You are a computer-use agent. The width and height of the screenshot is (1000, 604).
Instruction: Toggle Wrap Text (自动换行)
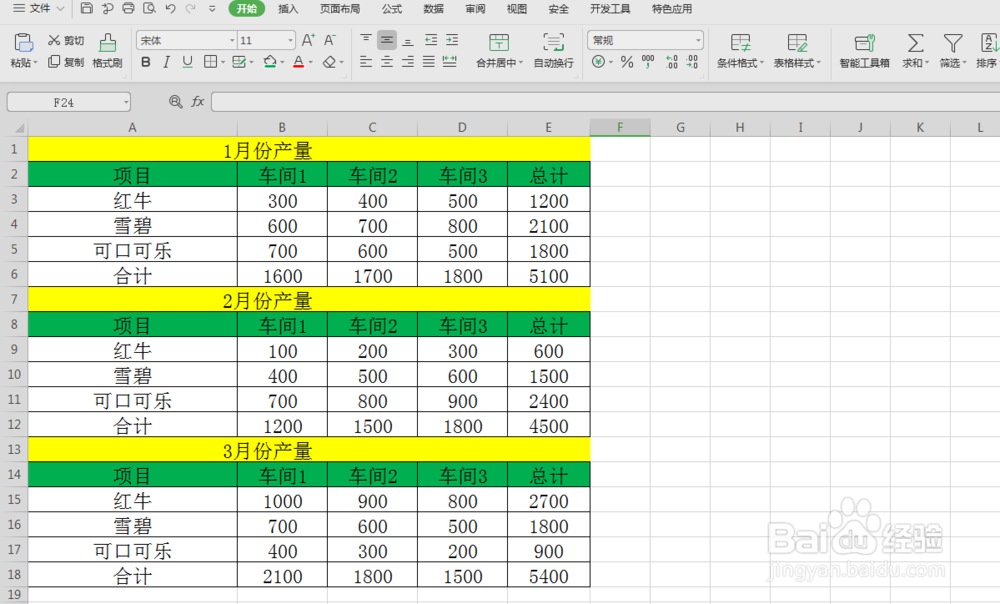[x=553, y=51]
